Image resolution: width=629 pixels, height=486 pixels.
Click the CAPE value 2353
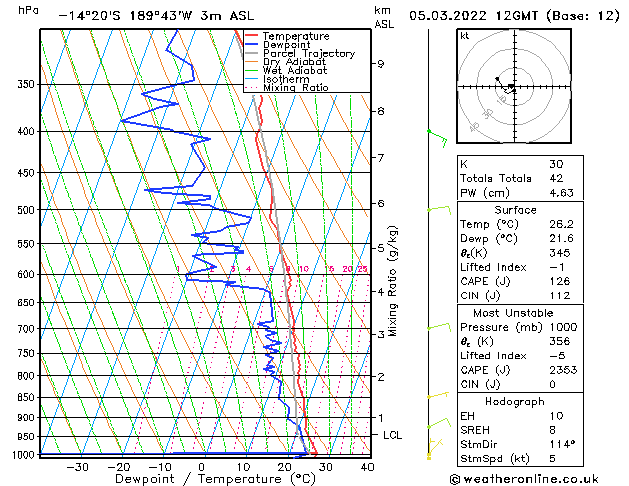[x=561, y=369]
